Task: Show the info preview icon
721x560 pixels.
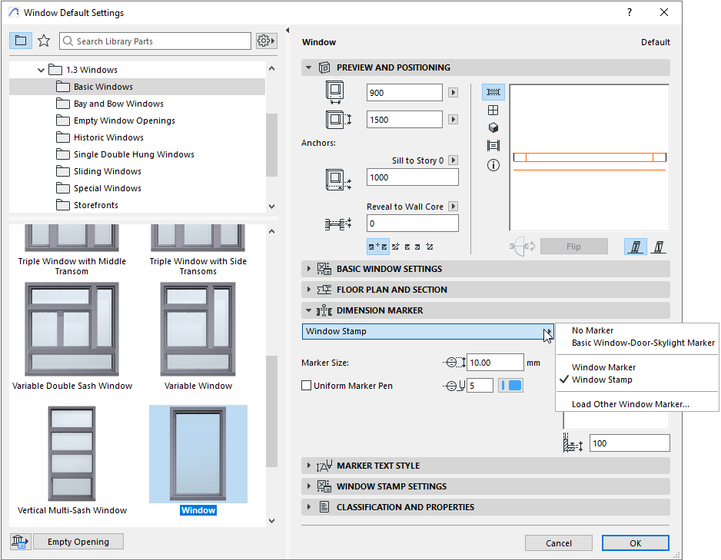Action: pyautogui.click(x=493, y=165)
